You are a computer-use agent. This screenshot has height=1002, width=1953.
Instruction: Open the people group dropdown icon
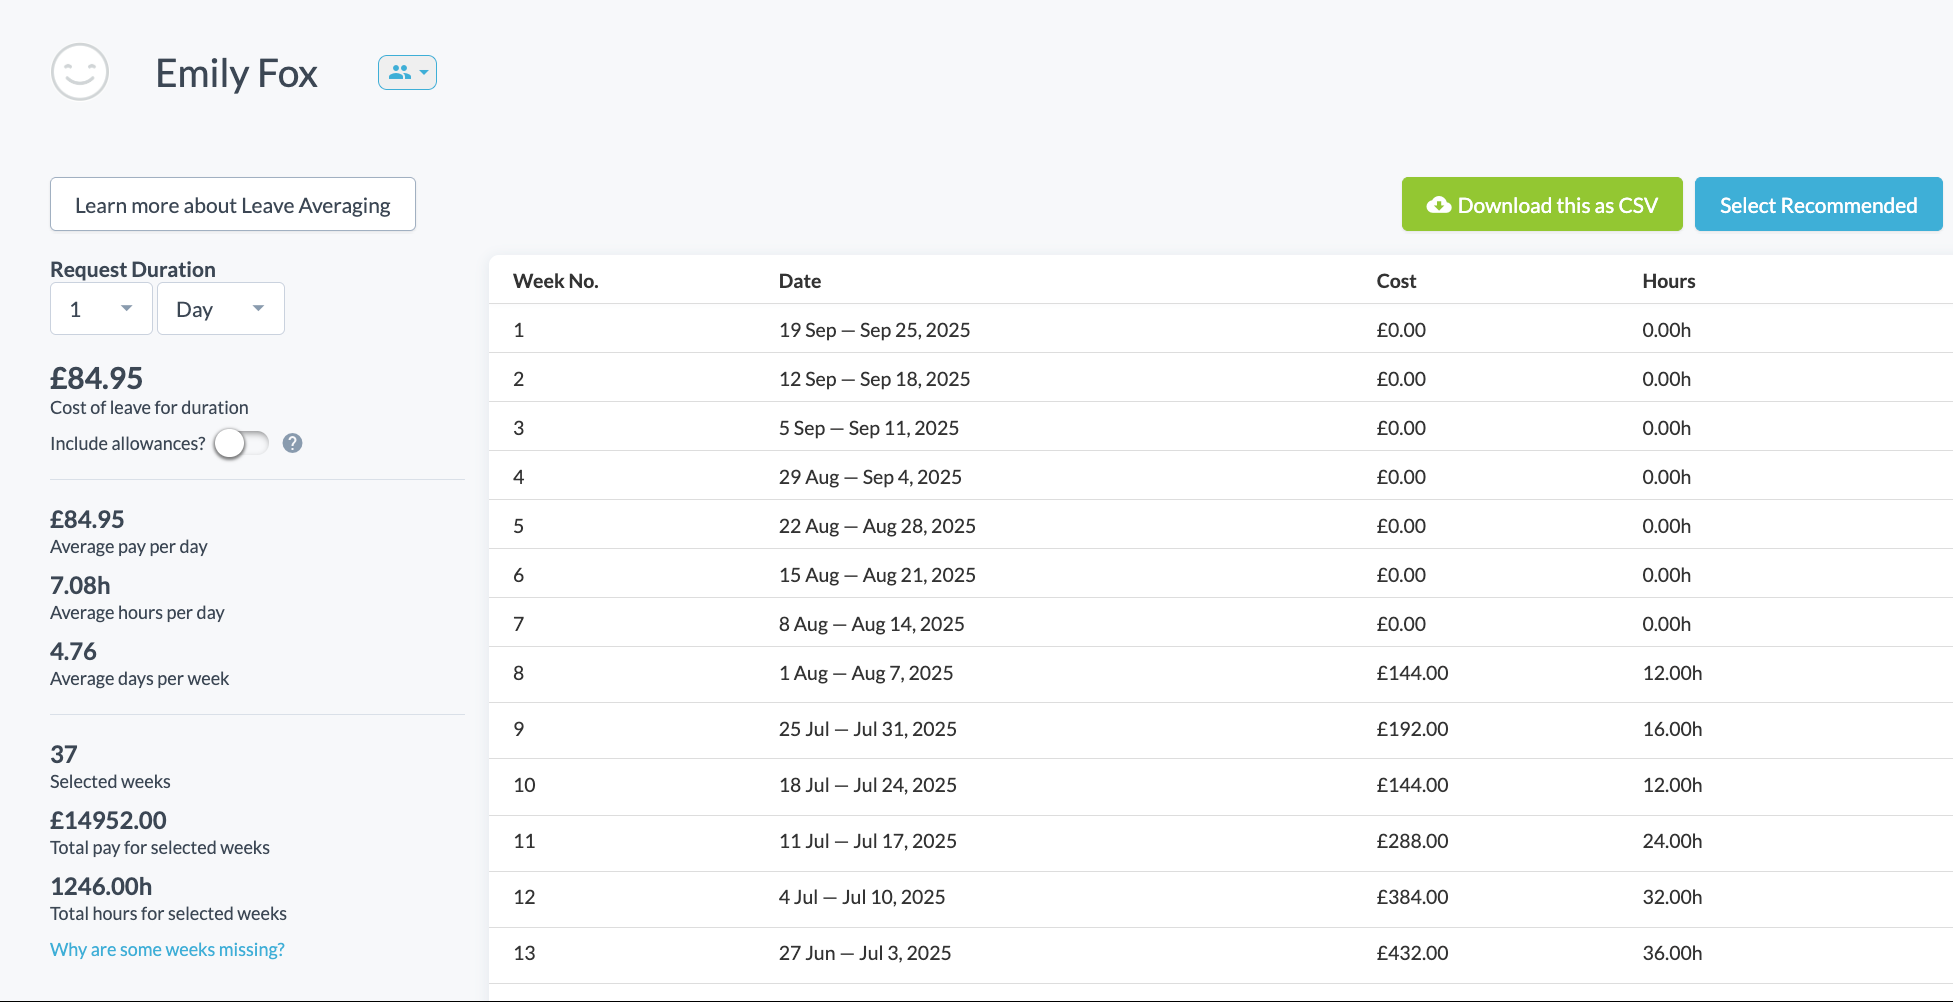pyautogui.click(x=407, y=72)
